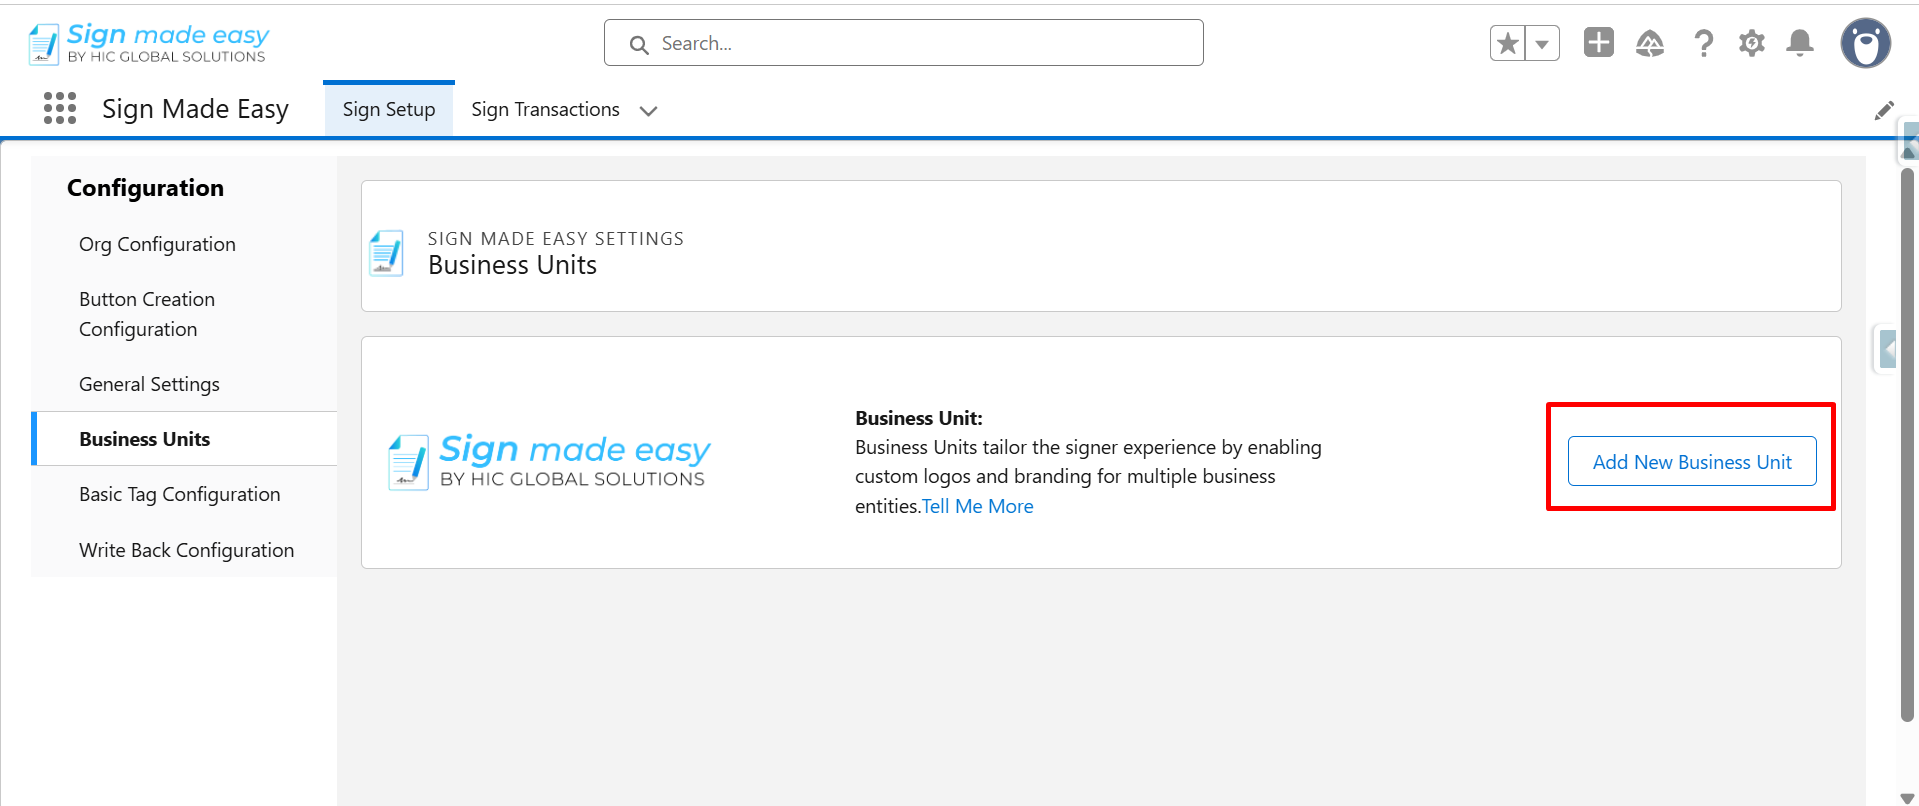This screenshot has width=1919, height=806.
Task: Open the Tell Me More link
Action: tap(977, 506)
